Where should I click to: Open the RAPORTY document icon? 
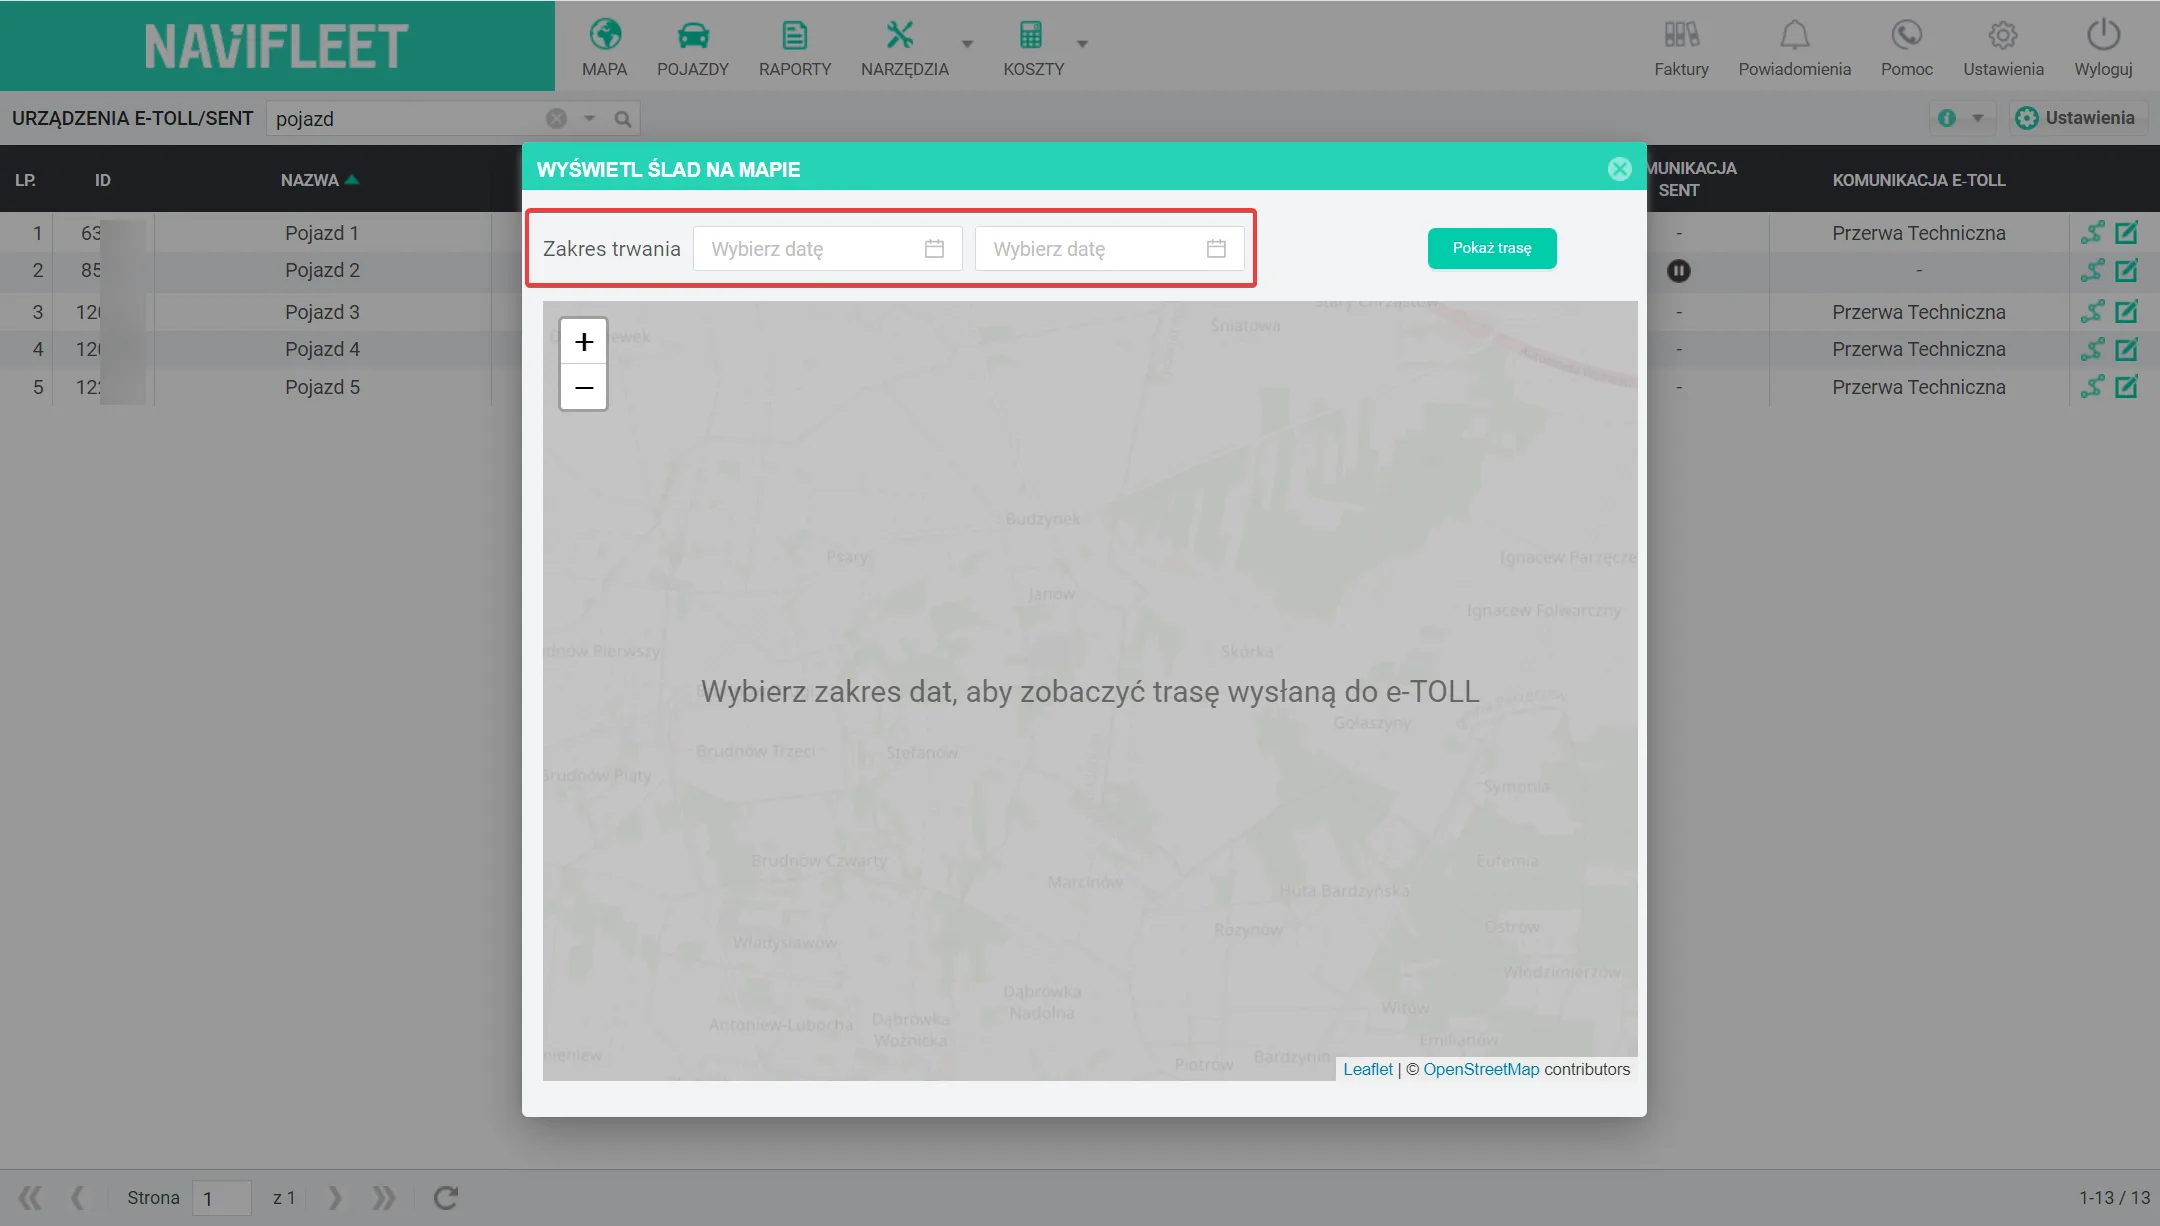[x=795, y=35]
